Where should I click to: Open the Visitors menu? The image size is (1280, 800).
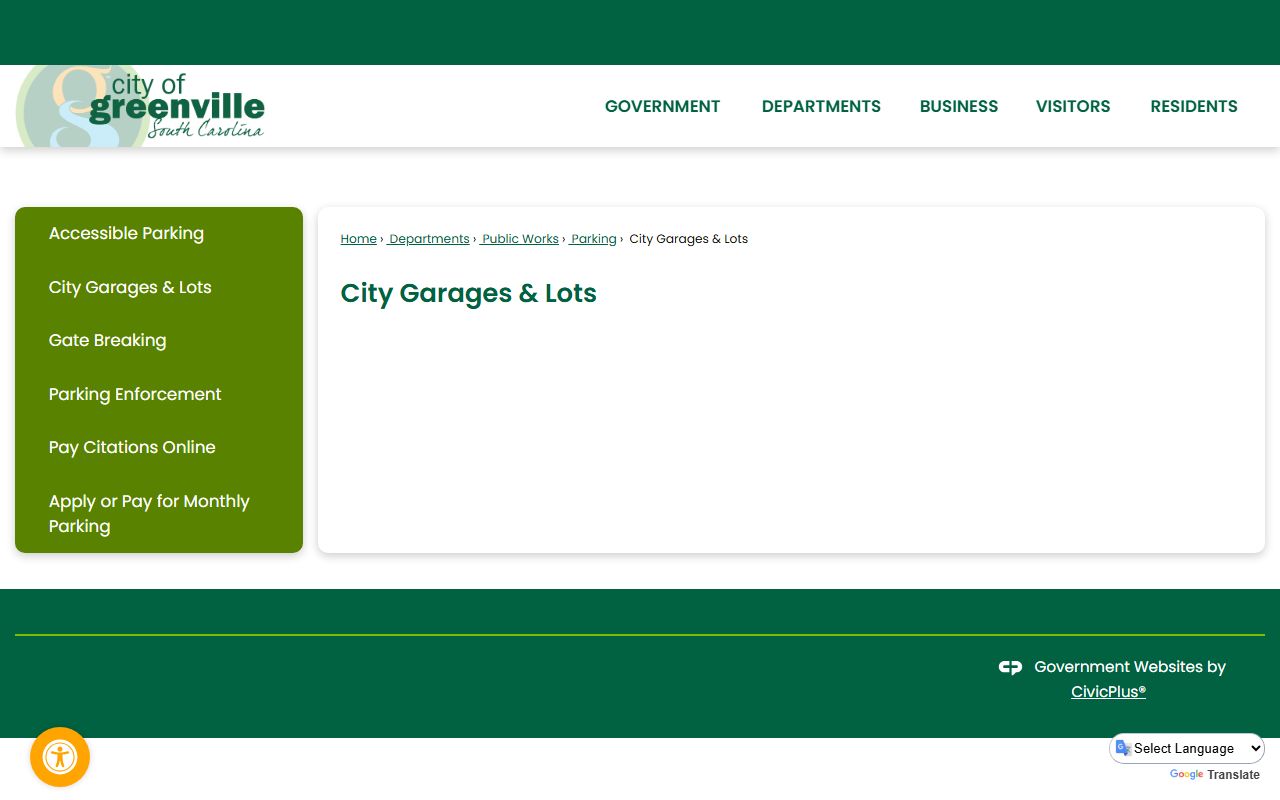click(x=1073, y=106)
